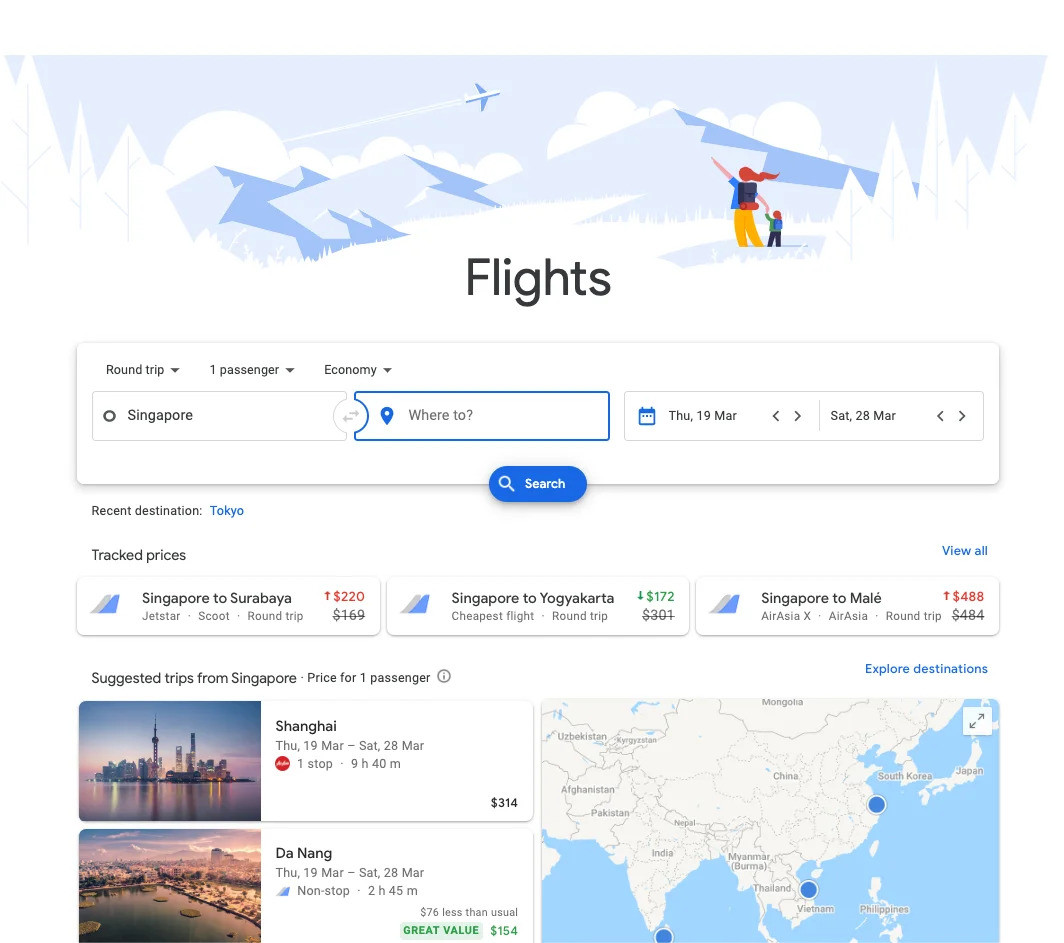The width and height of the screenshot is (1064, 943).
Task: Click the blue Search button
Action: [x=537, y=484]
